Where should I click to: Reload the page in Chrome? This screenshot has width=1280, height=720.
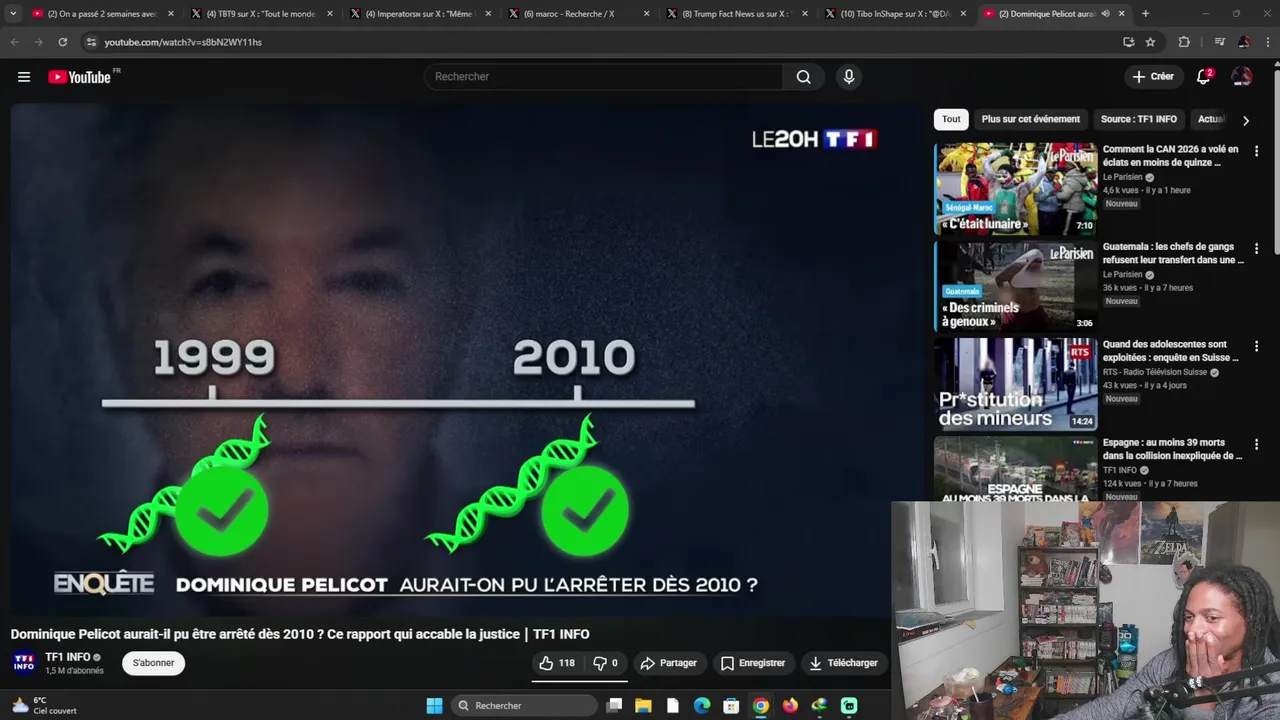(62, 42)
